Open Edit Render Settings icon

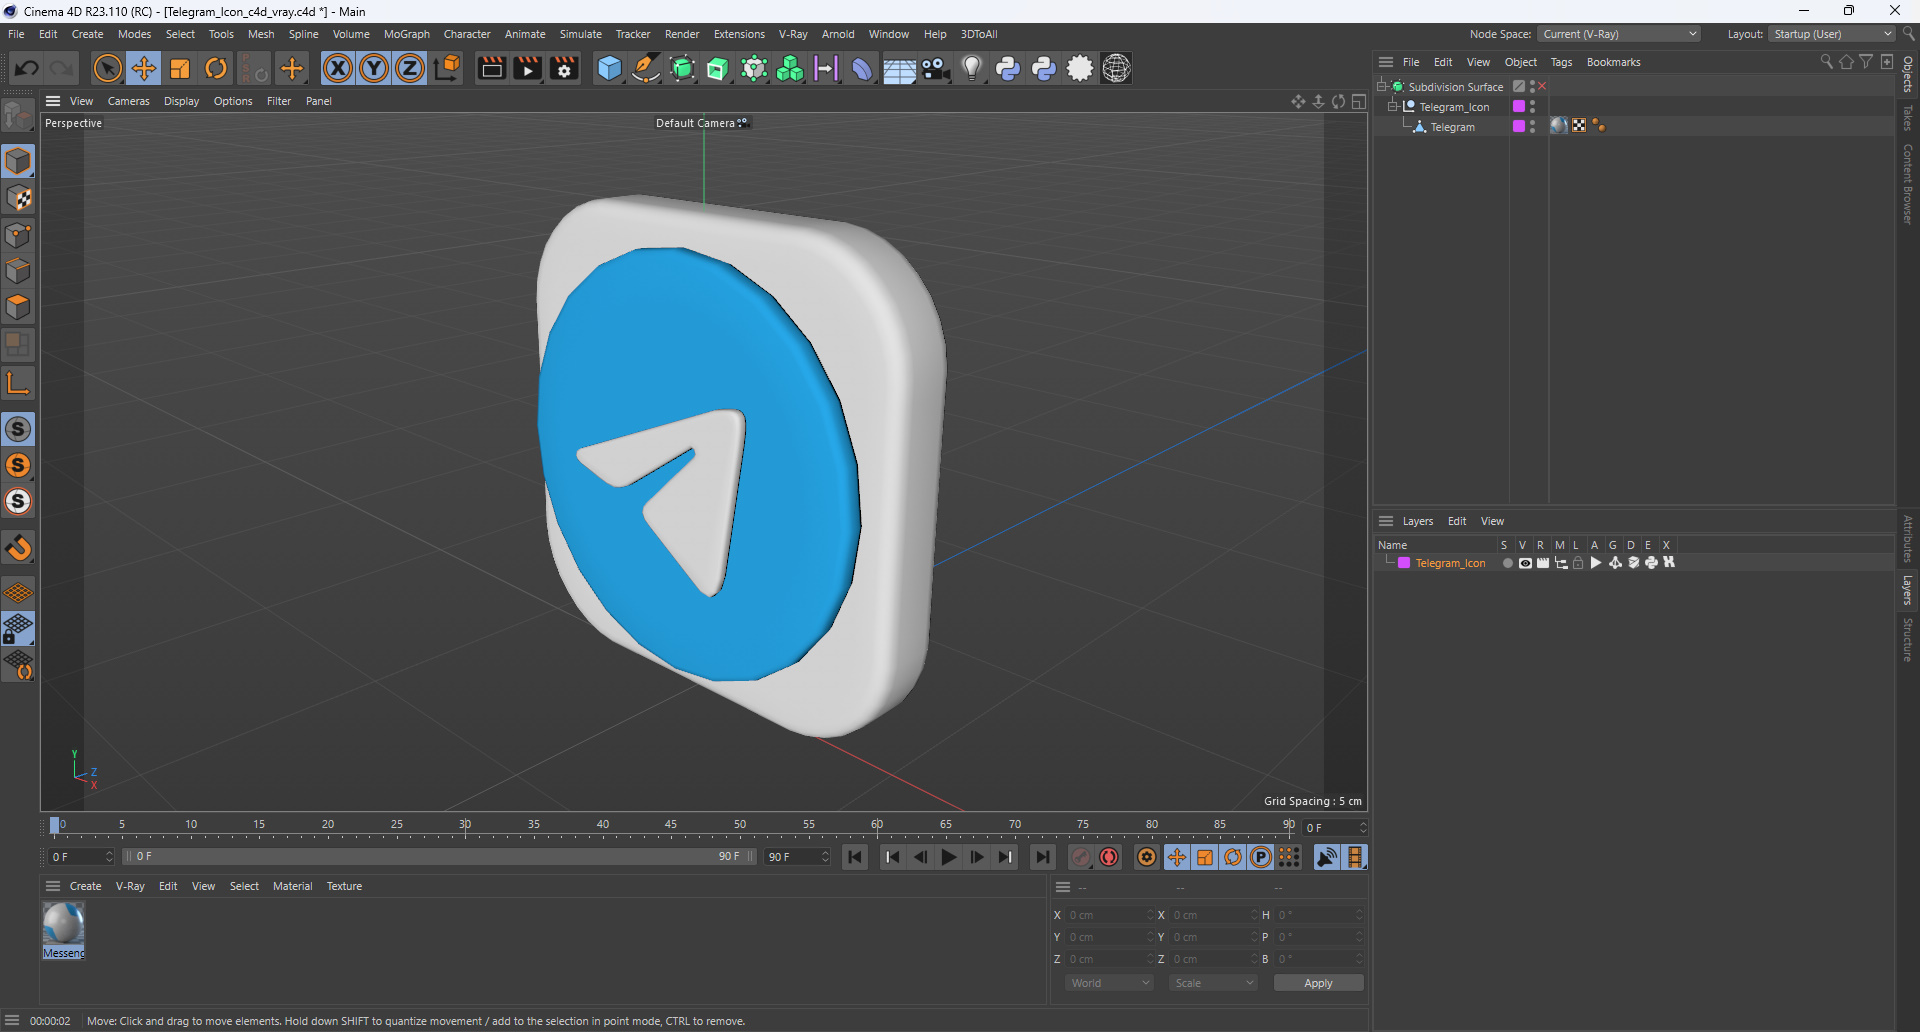564,68
